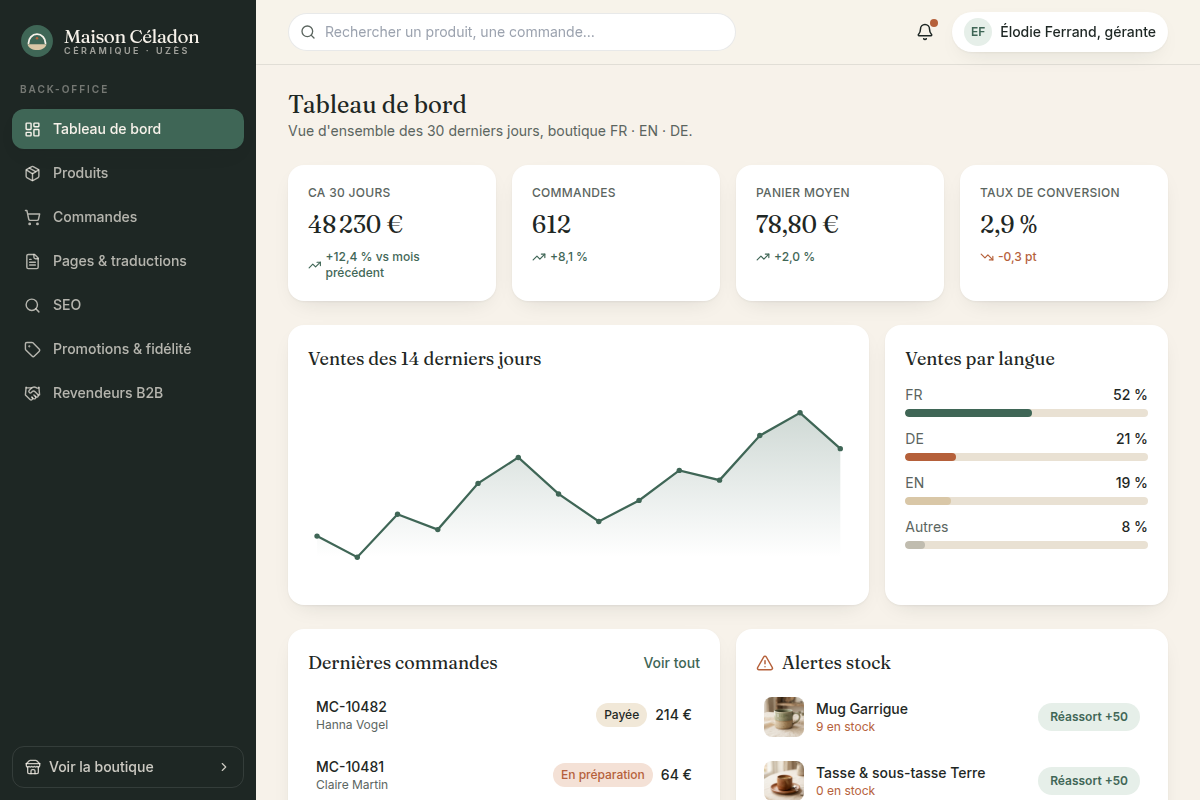
Task: Click Réassort +50 for Mug Garrigue
Action: click(x=1089, y=717)
